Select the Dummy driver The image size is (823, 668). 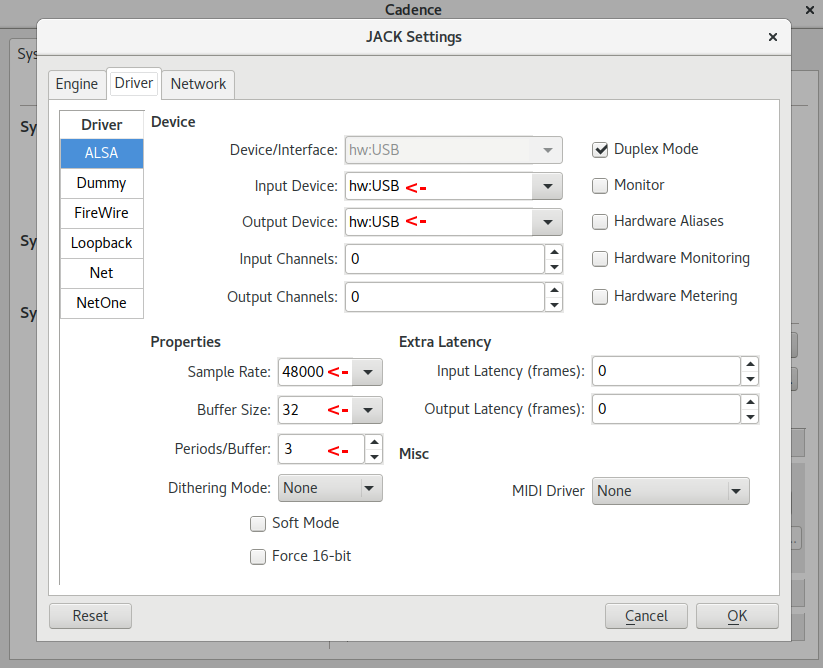click(x=101, y=183)
